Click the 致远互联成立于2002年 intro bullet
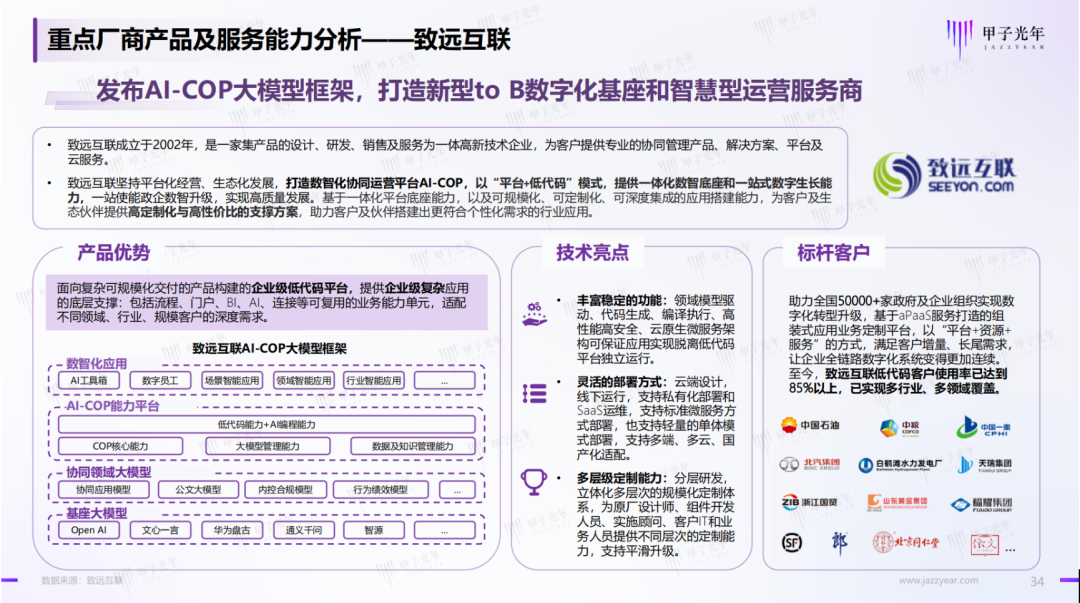 [445, 152]
